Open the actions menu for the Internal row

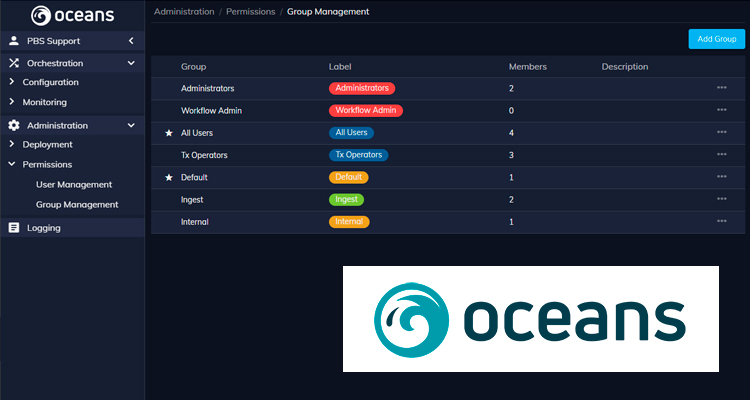722,221
